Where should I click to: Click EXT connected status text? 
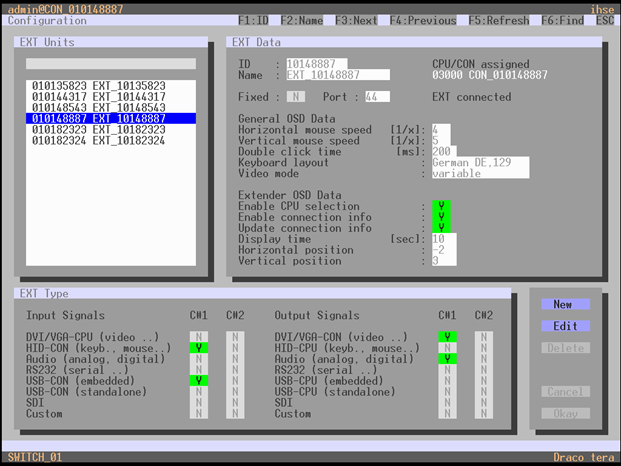pyautogui.click(x=472, y=97)
